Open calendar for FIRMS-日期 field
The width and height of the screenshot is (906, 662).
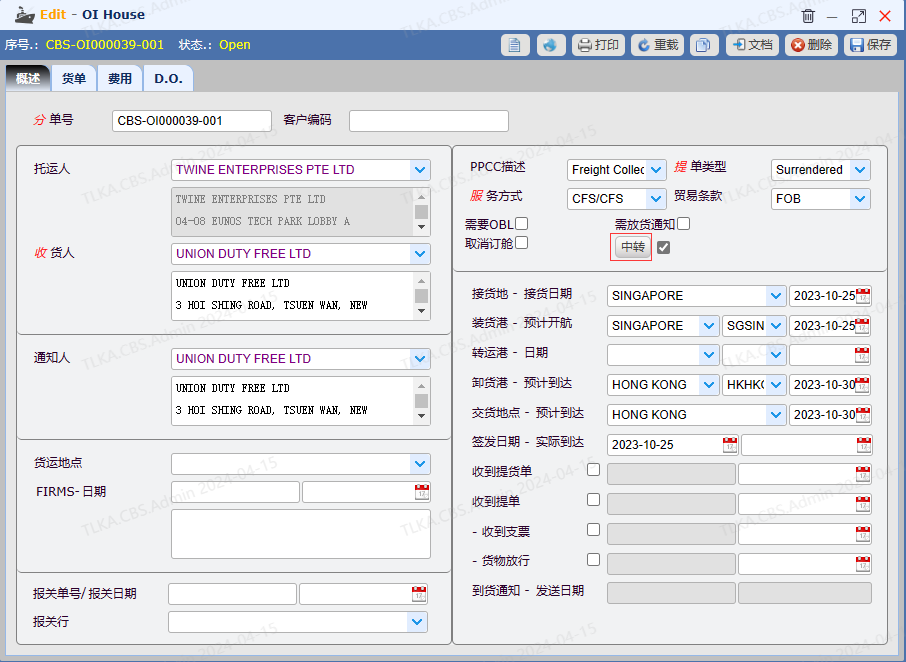(422, 492)
